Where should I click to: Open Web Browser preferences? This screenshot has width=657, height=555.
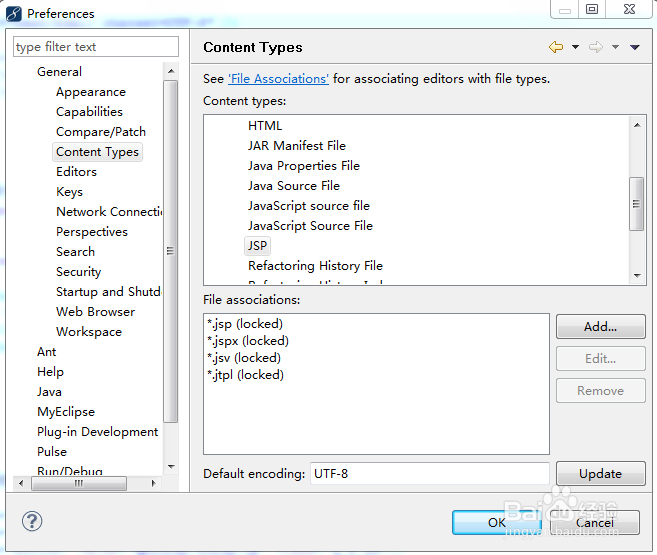[96, 312]
